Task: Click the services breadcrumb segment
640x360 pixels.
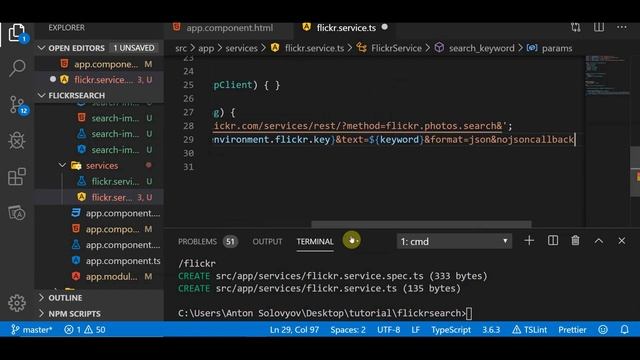Action: tap(242, 48)
